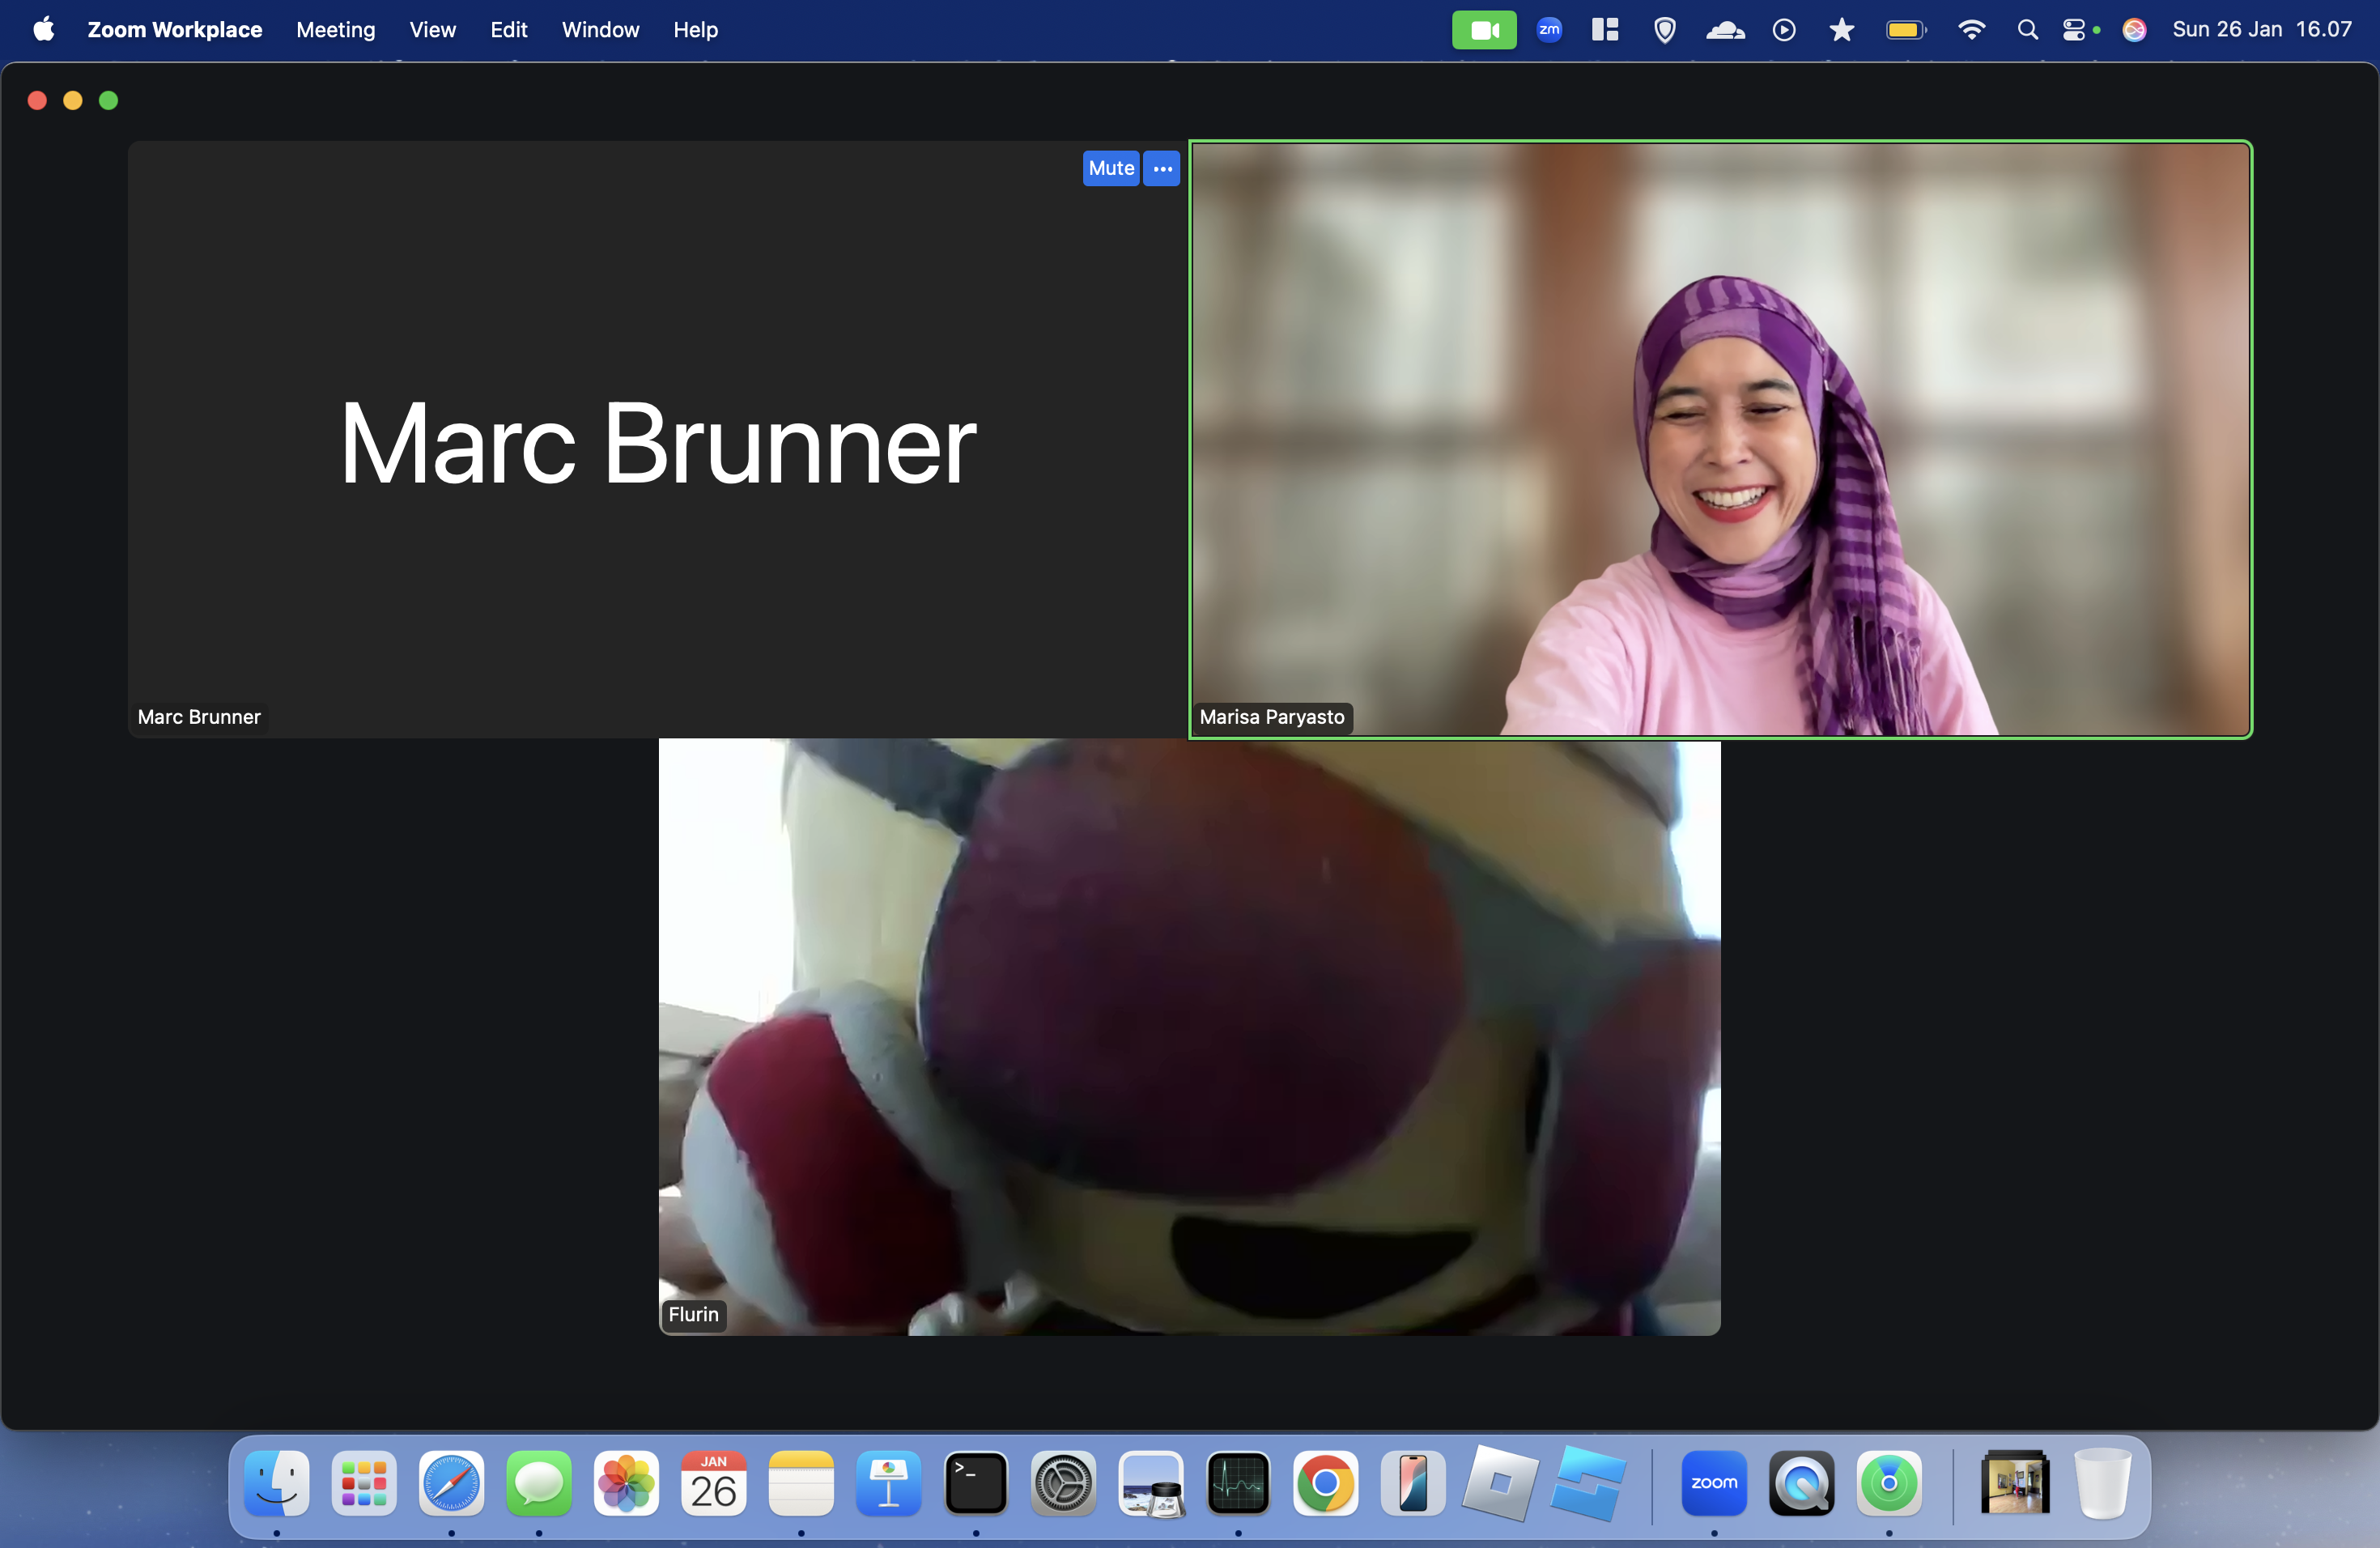Click the window tiling icon in menu bar
The height and width of the screenshot is (1548, 2380).
click(x=1605, y=30)
